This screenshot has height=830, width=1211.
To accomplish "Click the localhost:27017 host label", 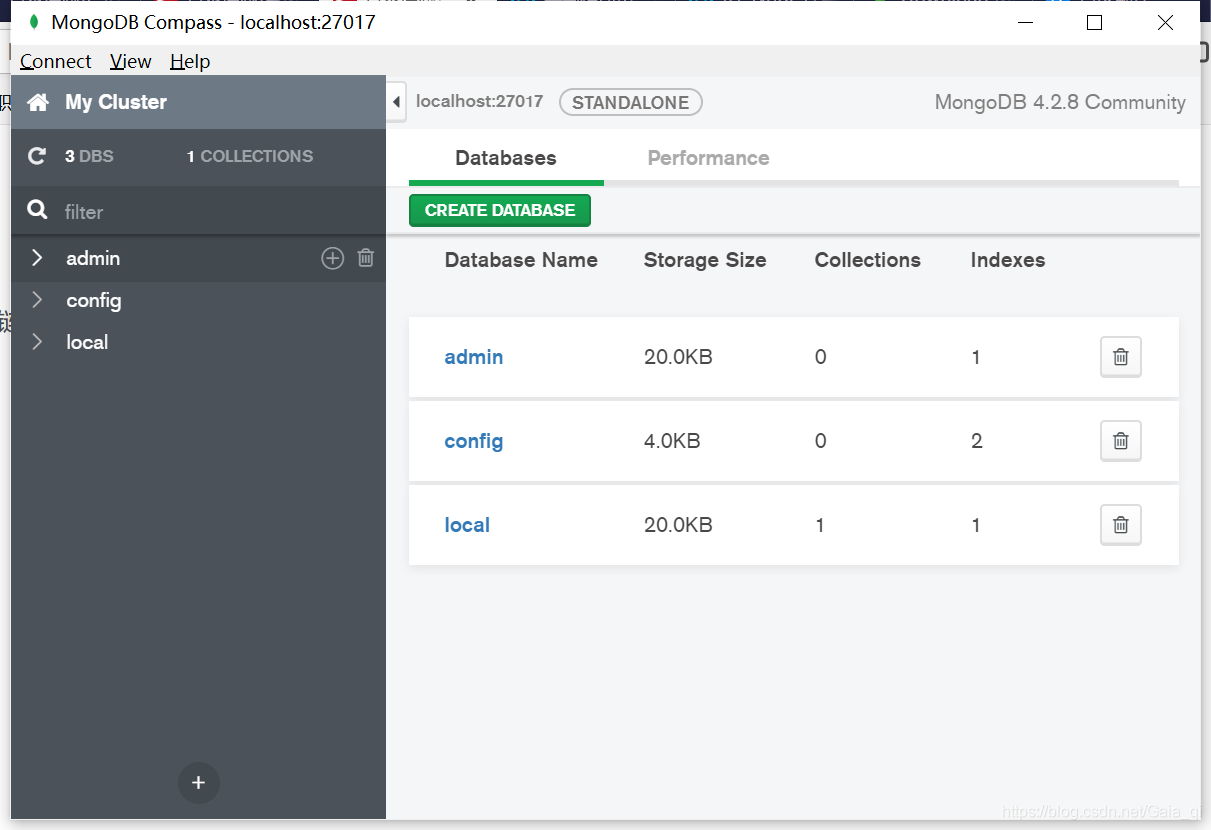I will 480,101.
